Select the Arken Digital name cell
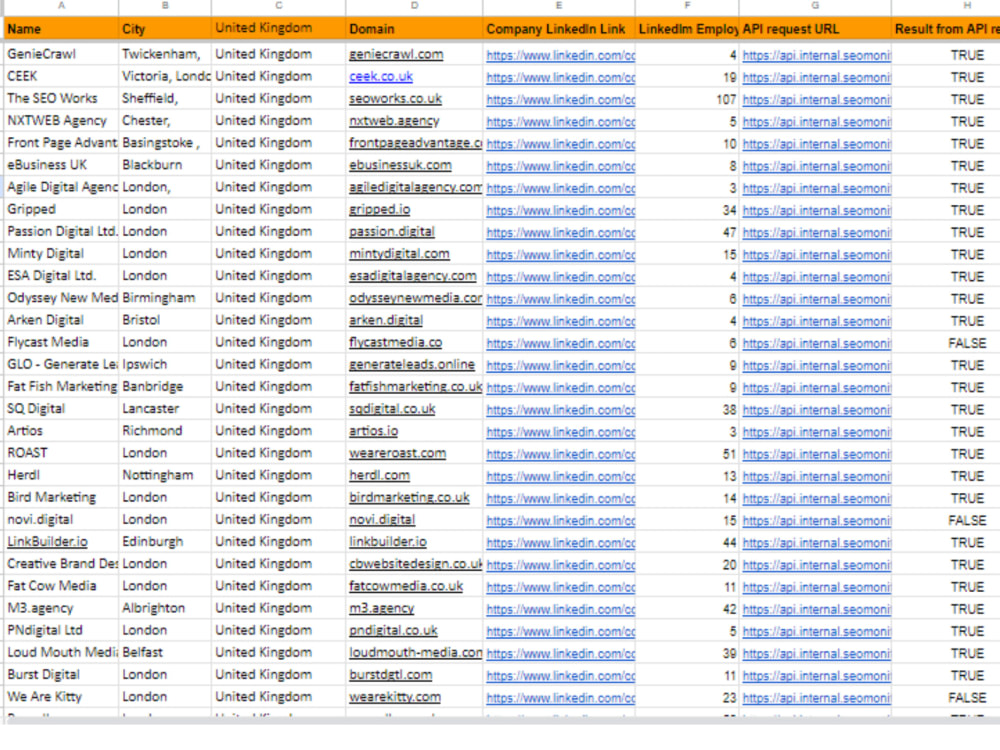Screen dimensions: 1000x750 (61, 320)
